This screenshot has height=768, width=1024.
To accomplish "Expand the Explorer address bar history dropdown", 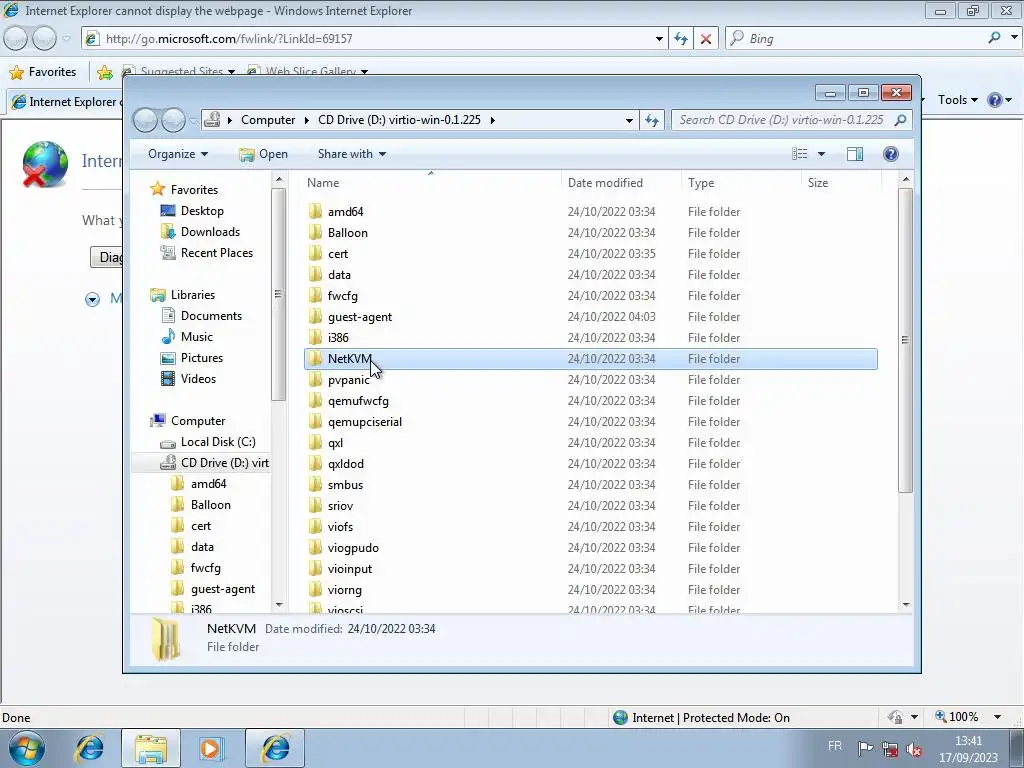I will [x=629, y=120].
